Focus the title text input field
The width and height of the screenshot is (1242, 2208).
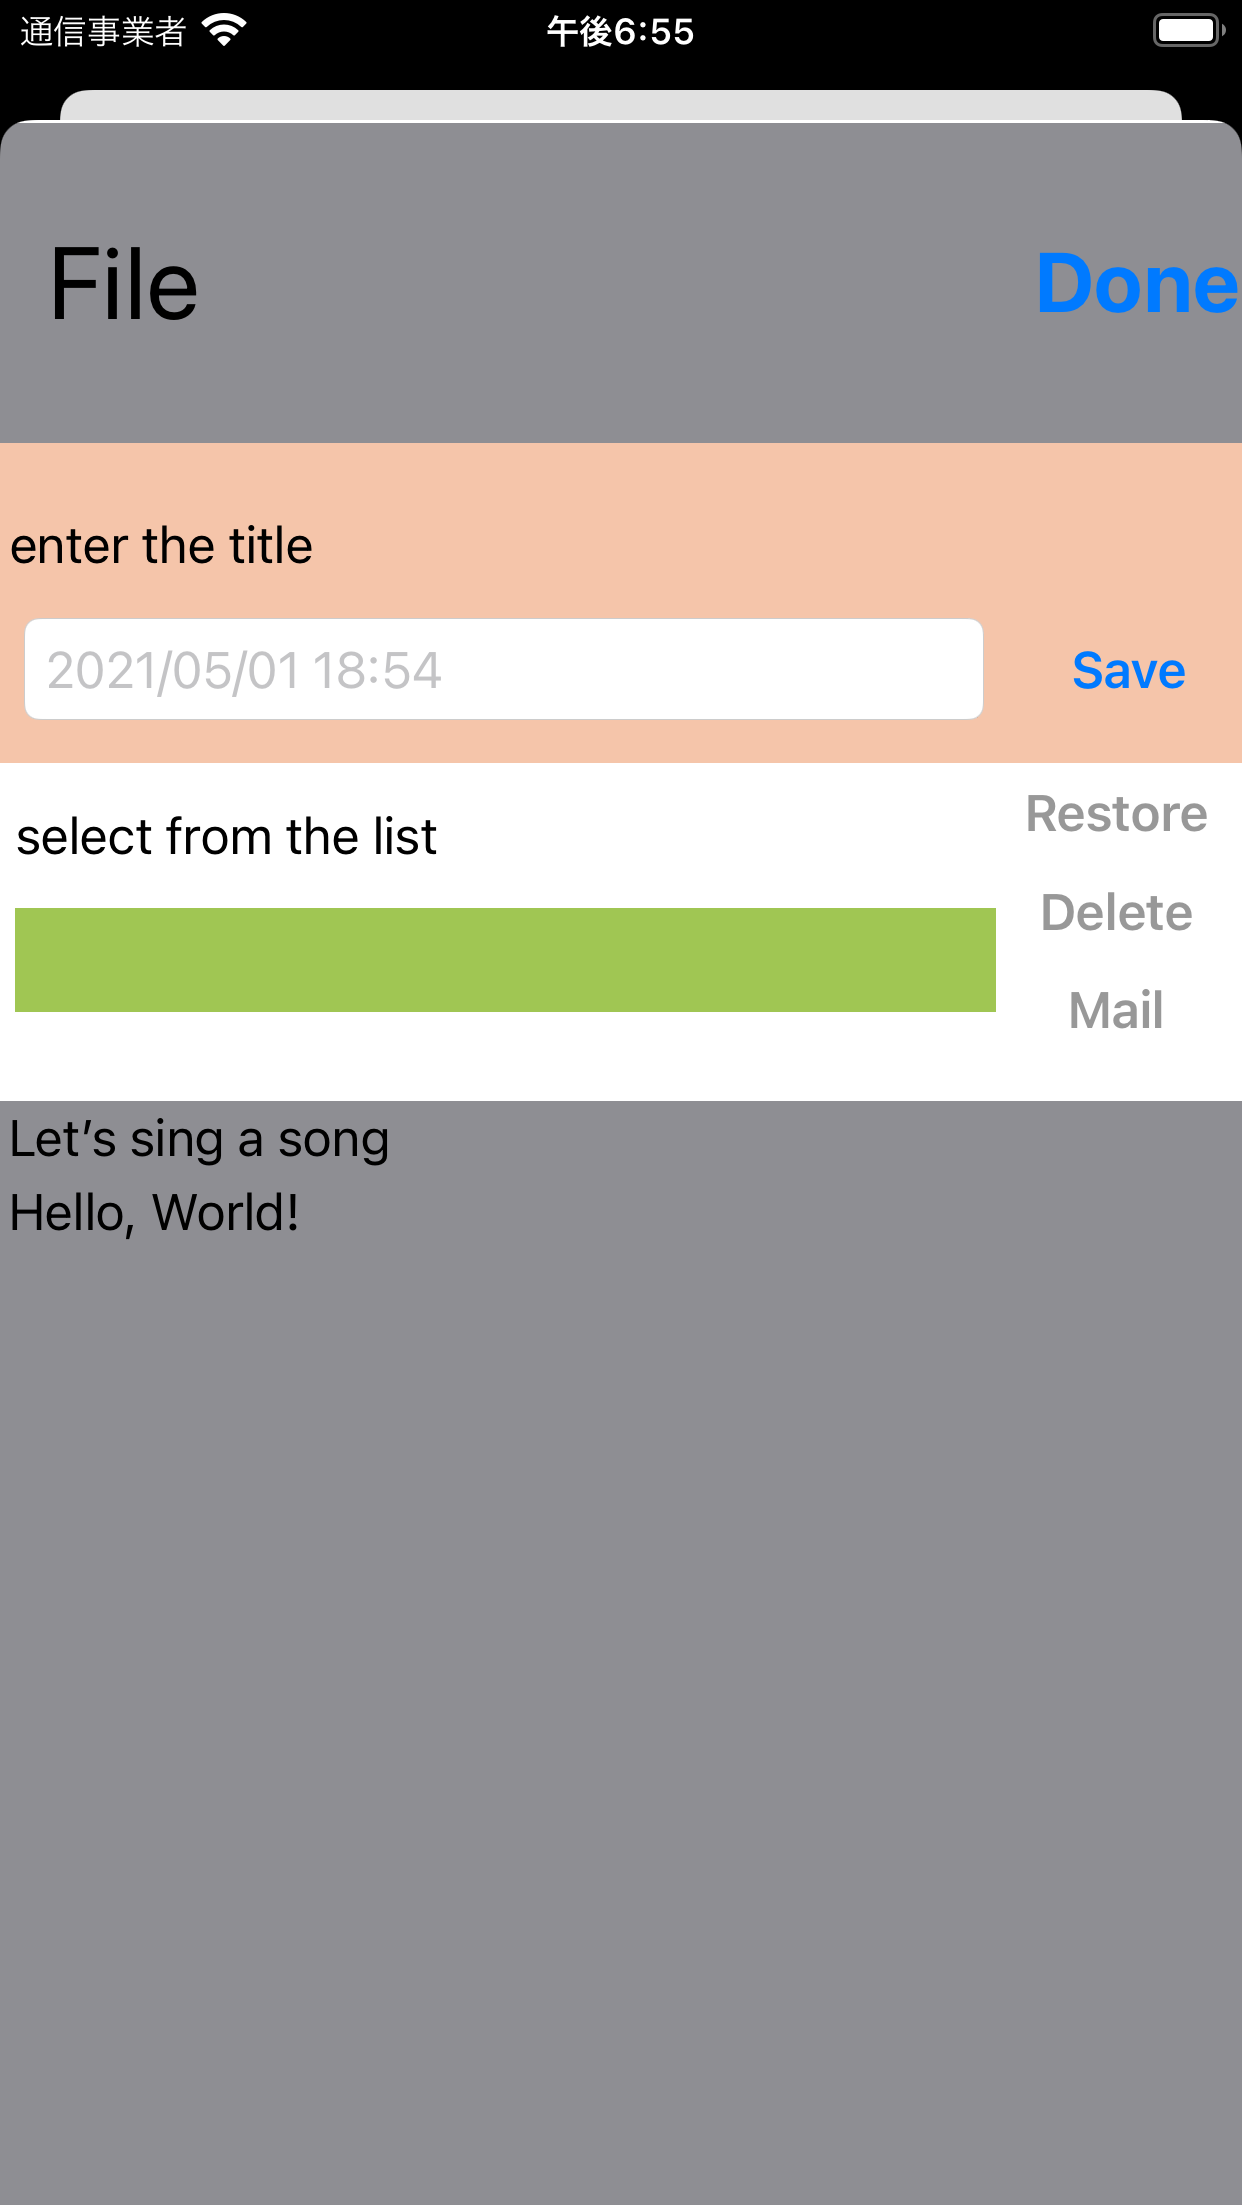tap(504, 669)
